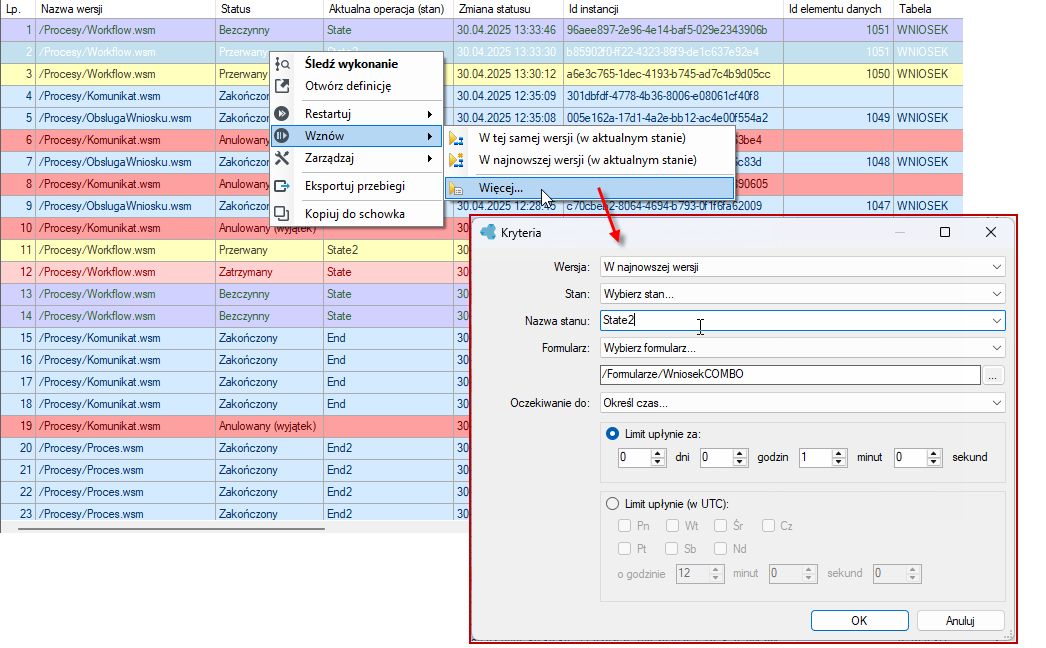Click the sekund field in Limit upłynie za
1046x648 pixels.
[911, 458]
